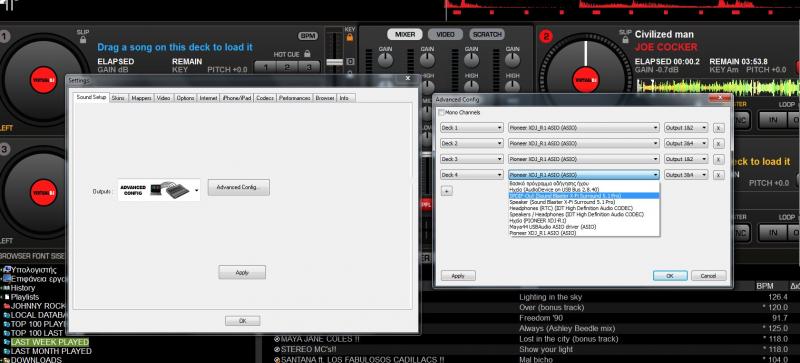Turn the third GAIN knob in mixer
Image resolution: width=800 pixels, height=363 pixels.
tap(471, 60)
